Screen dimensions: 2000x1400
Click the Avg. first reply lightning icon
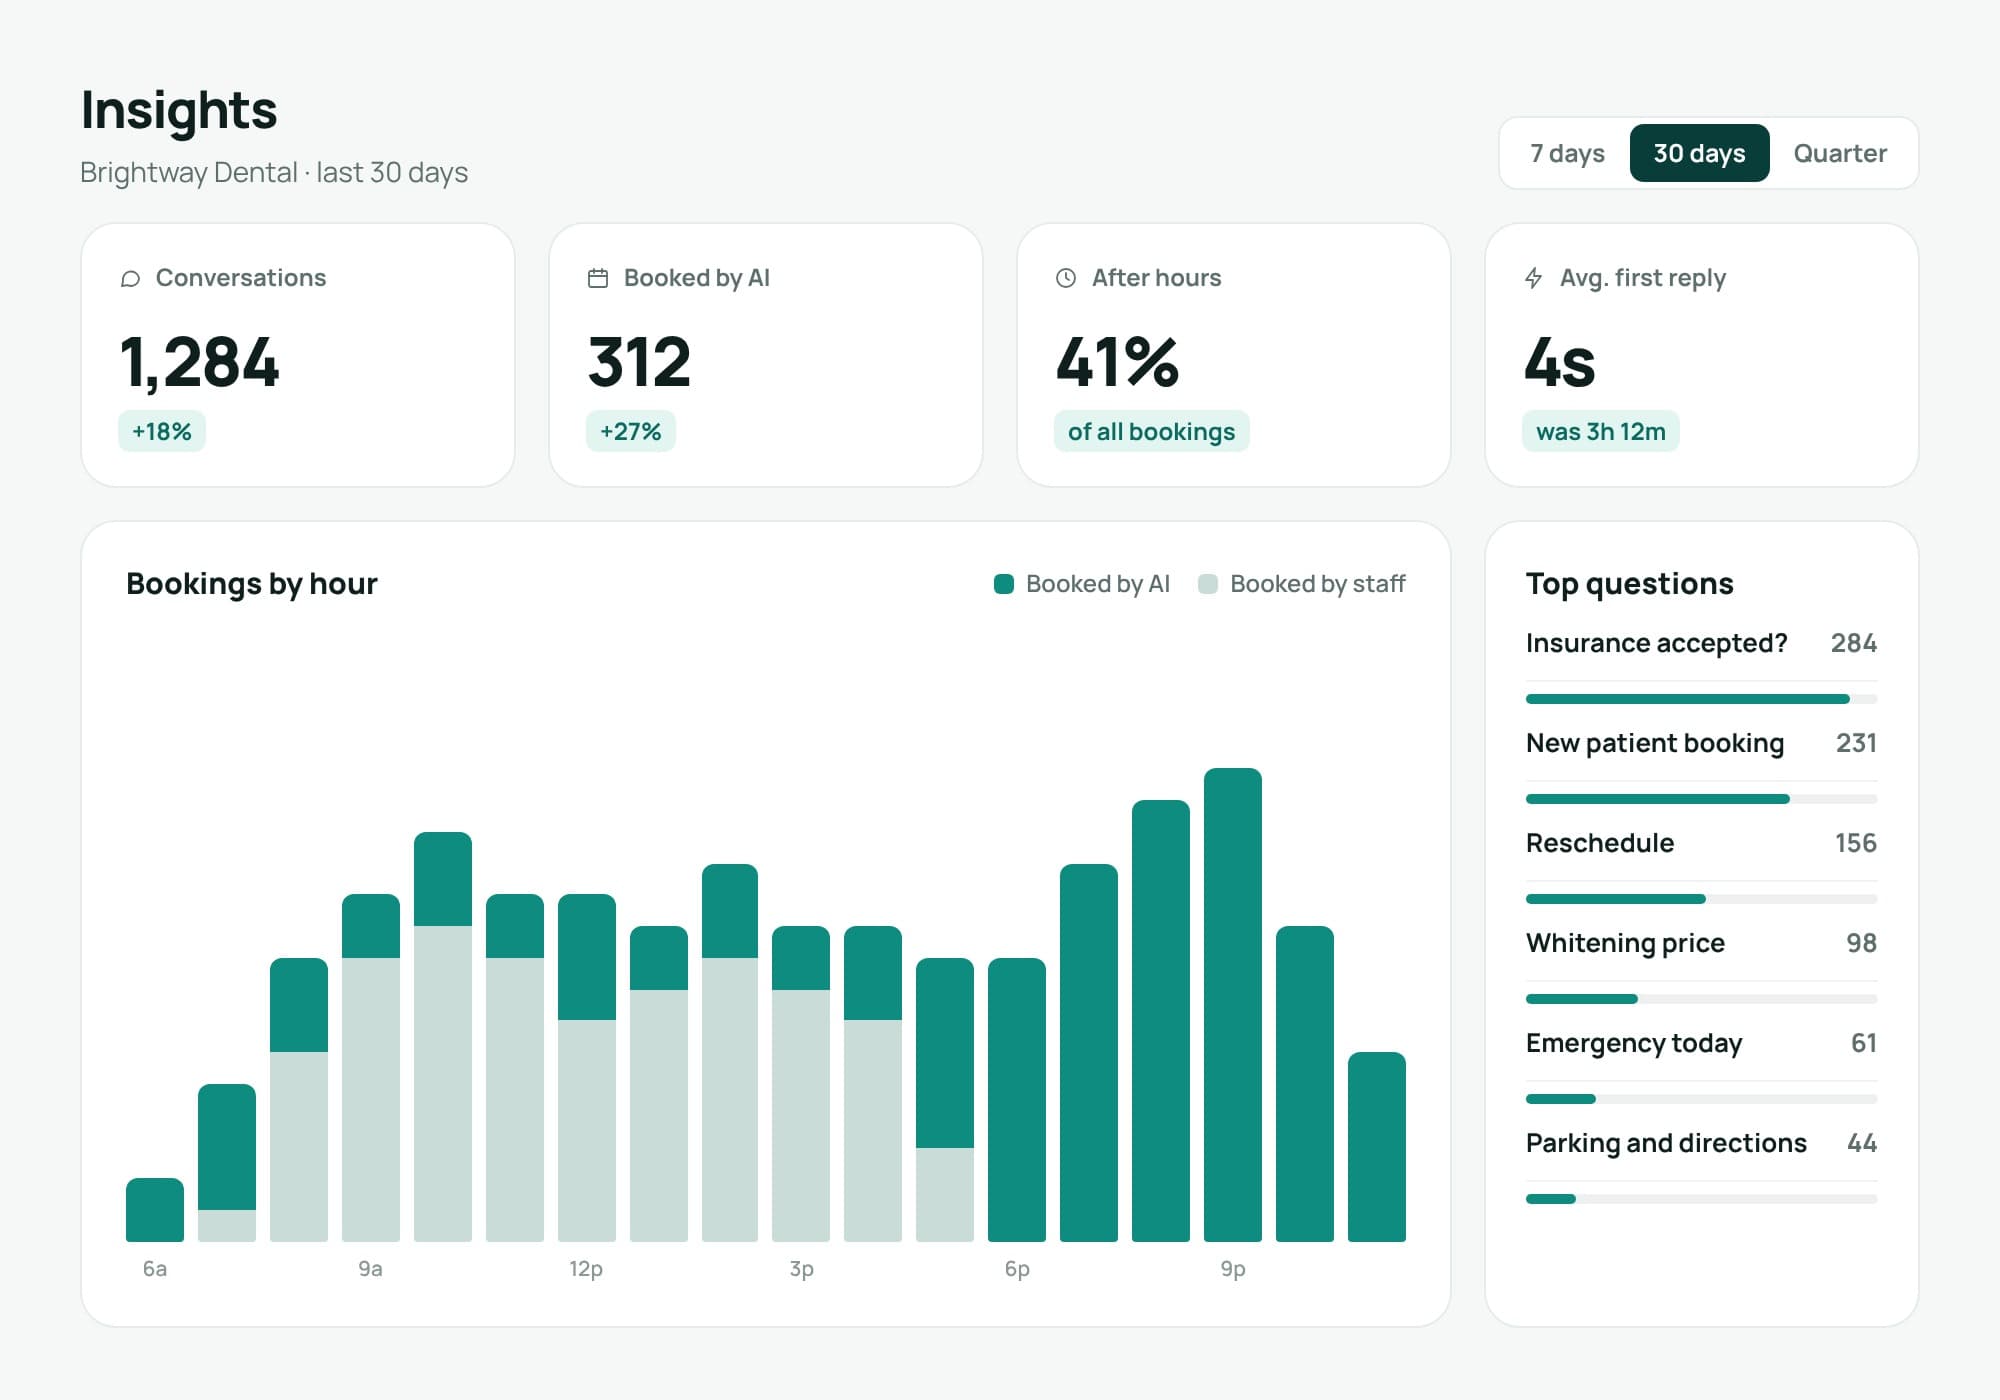[1534, 278]
